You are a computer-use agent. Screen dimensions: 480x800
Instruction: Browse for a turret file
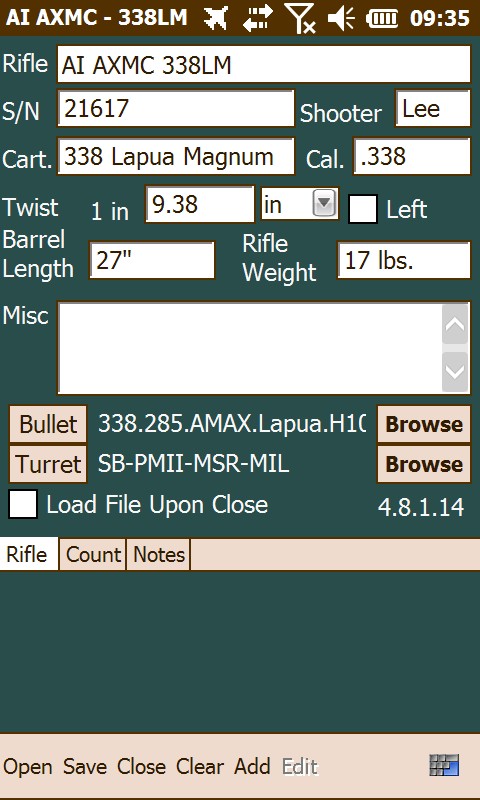(x=424, y=464)
